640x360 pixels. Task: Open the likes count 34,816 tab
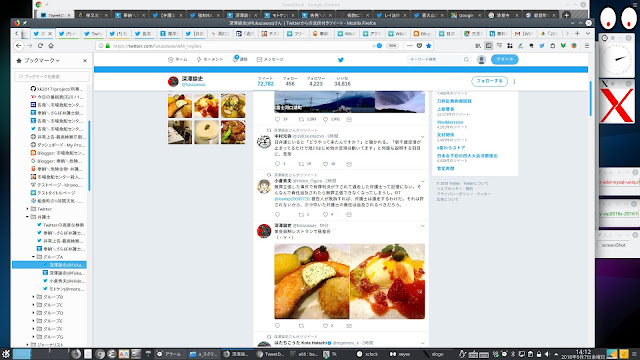pyautogui.click(x=342, y=81)
